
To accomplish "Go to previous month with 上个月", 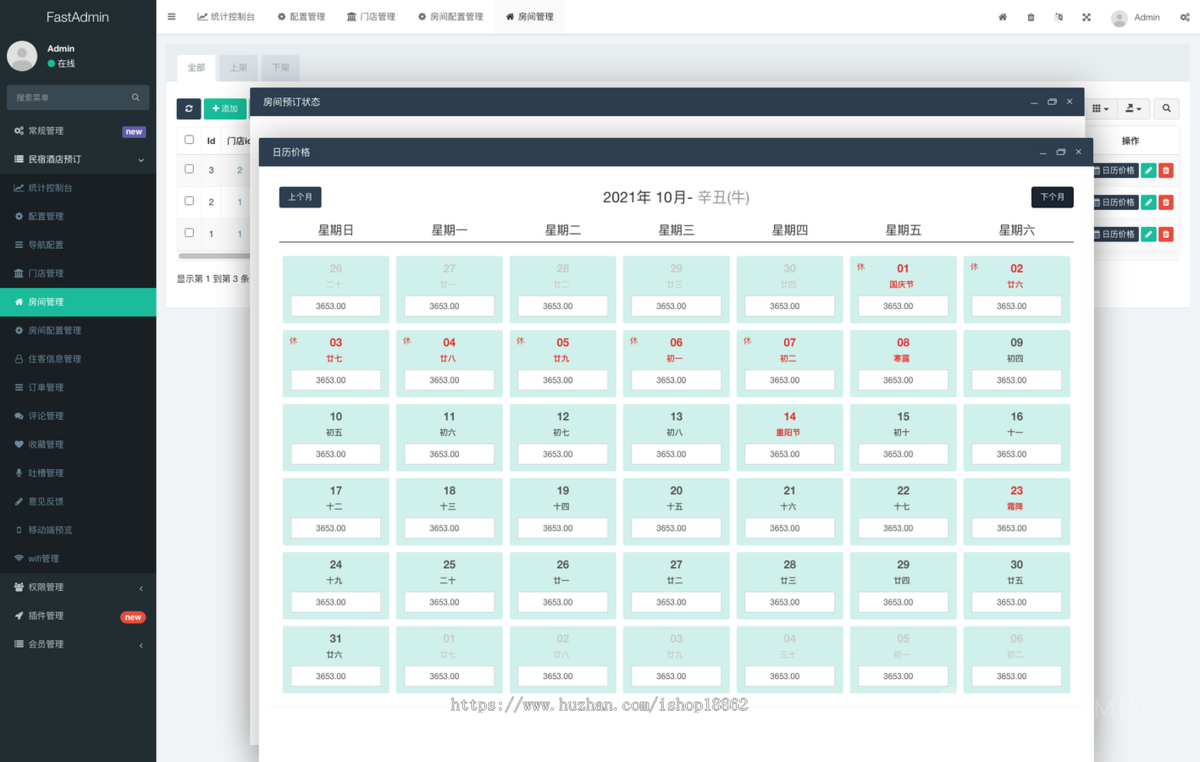I will [300, 197].
